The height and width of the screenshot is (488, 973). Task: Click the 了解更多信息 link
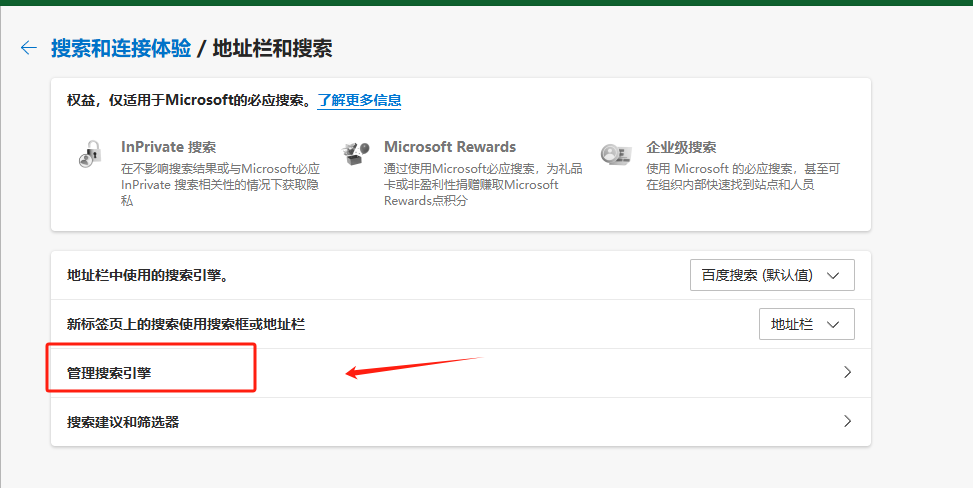tap(359, 100)
